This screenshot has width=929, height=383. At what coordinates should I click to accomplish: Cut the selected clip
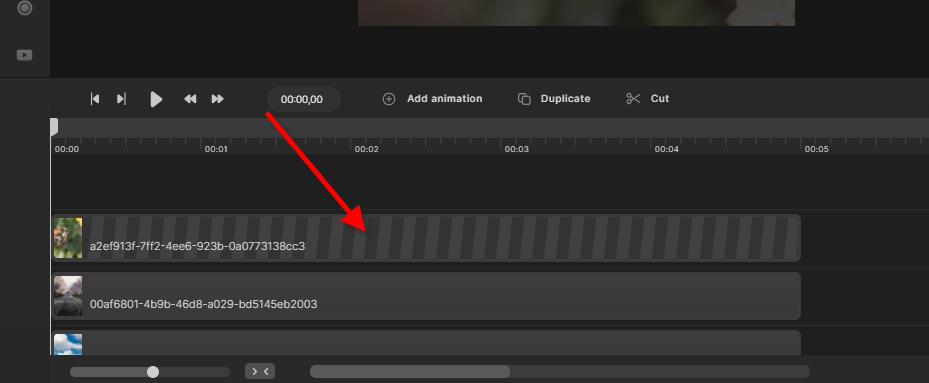(x=648, y=99)
